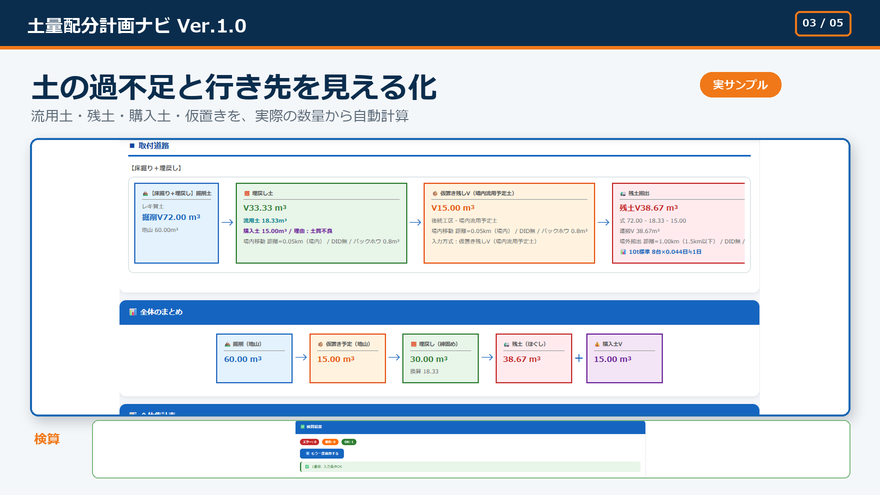Screen dimensions: 880x495
Task: Select the green OK count pill
Action: tap(349, 442)
